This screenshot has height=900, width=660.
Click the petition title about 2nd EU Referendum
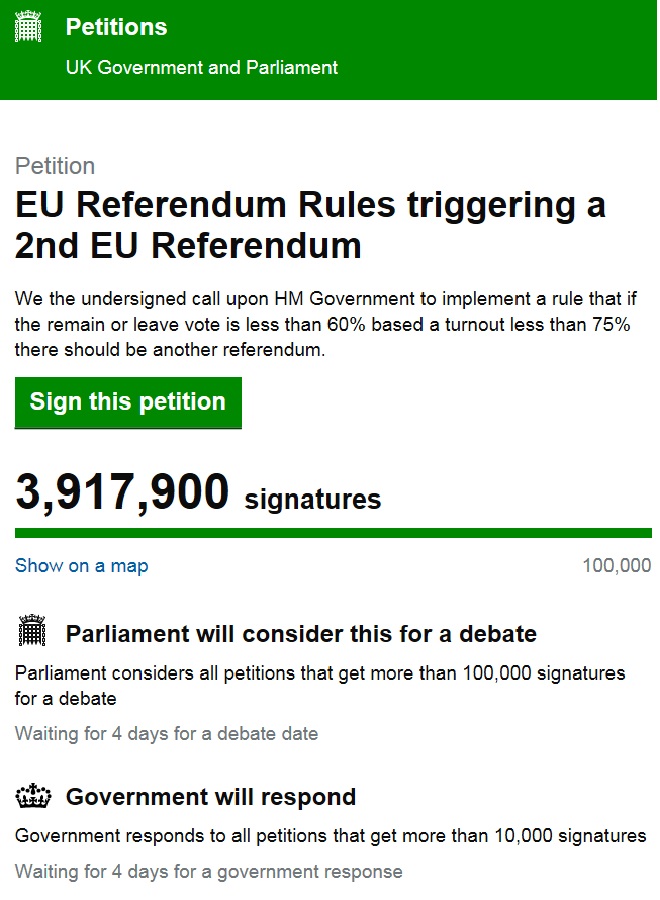[310, 224]
